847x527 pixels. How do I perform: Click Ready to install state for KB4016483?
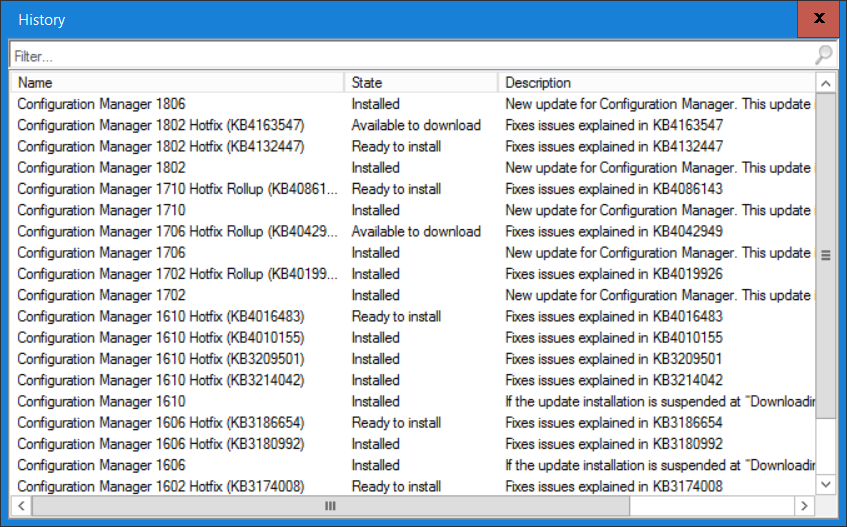396,316
